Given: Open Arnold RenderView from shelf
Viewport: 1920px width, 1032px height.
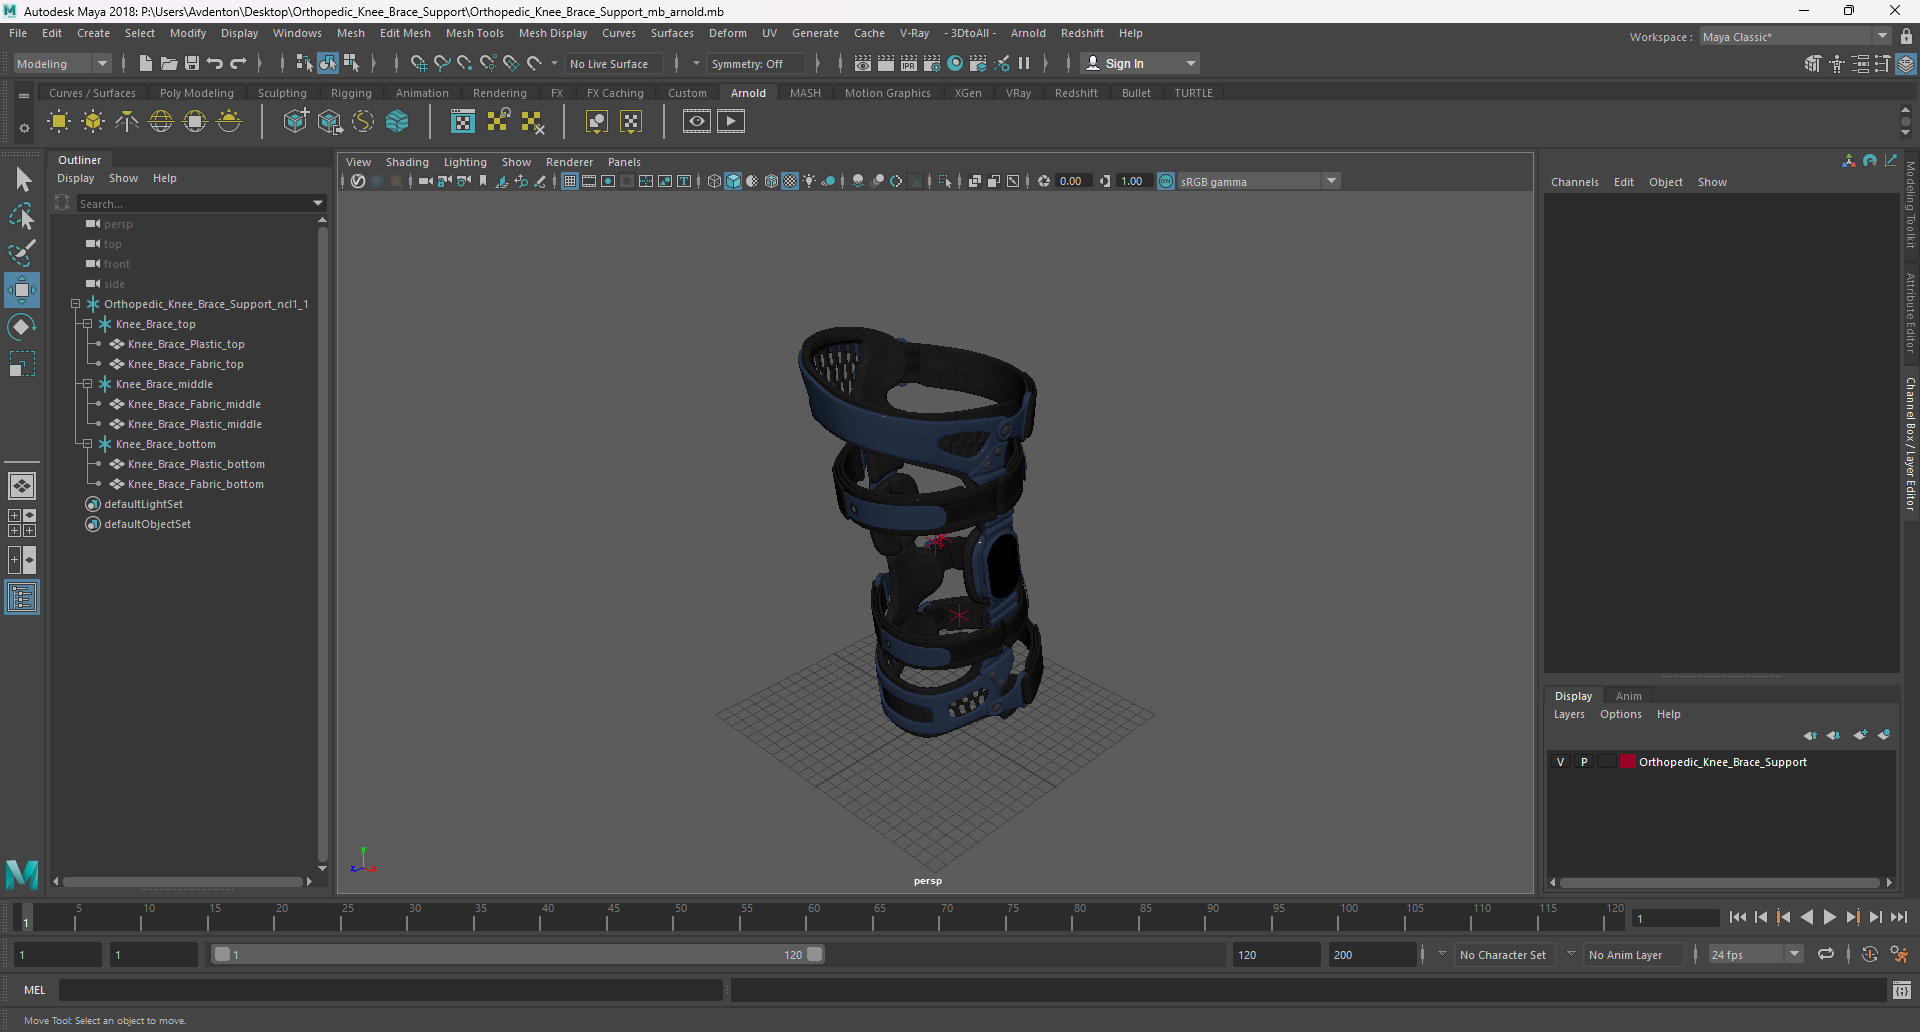Looking at the screenshot, I should [x=697, y=122].
